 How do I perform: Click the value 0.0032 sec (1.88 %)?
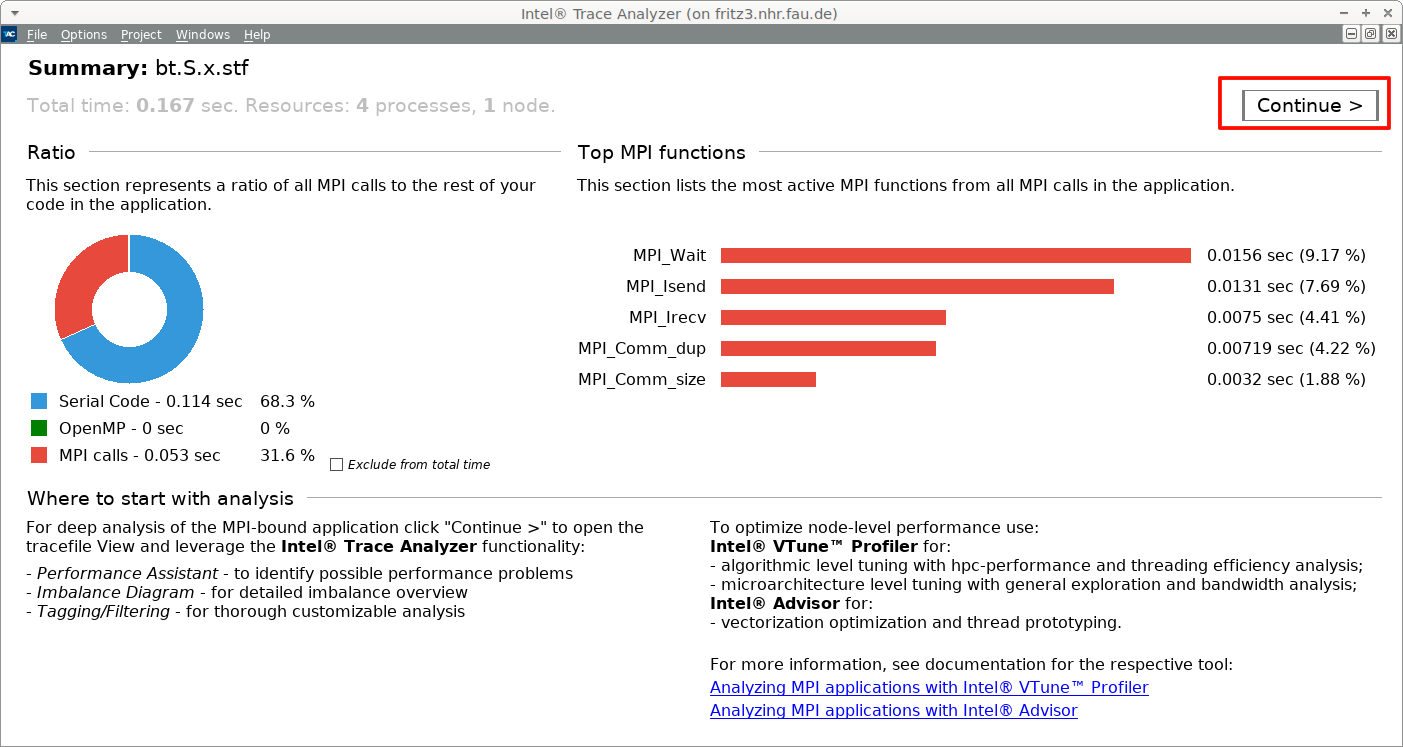[1286, 379]
